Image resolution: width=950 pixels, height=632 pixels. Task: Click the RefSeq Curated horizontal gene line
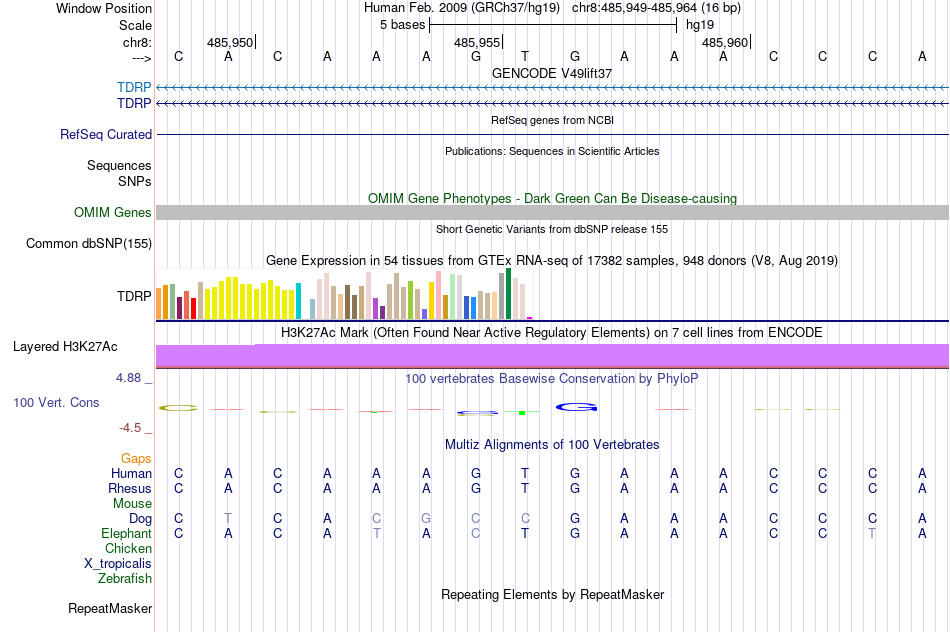click(552, 134)
